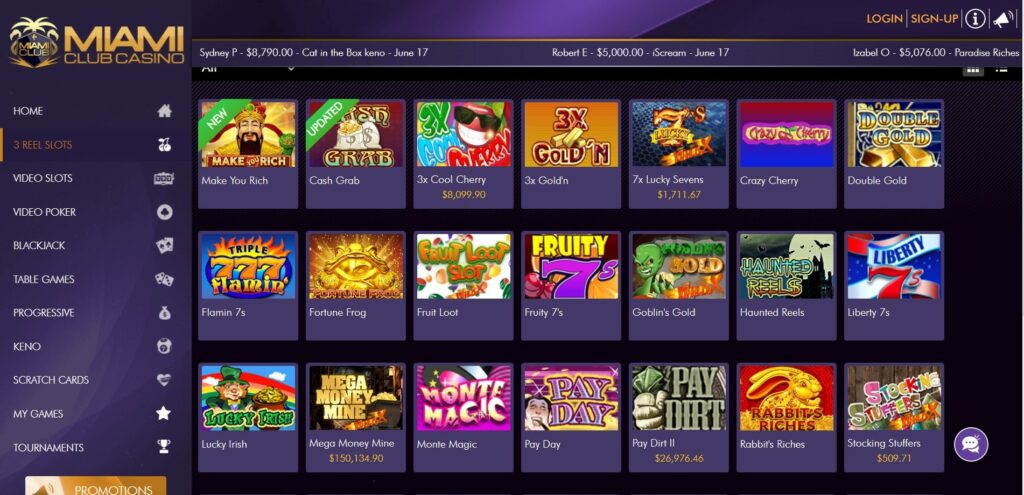Screen dimensions: 1024x495
Task: Click the Home house icon
Action: tap(165, 111)
